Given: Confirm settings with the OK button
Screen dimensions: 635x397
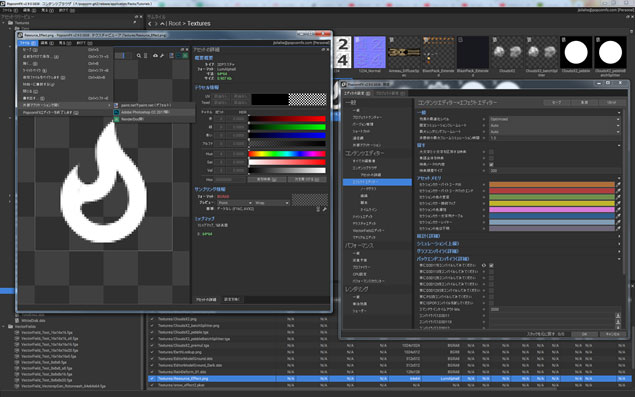Looking at the screenshot, I should [584, 334].
